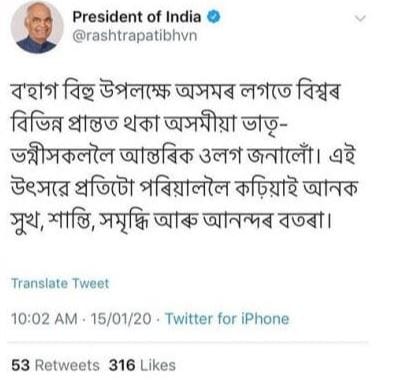Click the 10:02 AM timestamp
Image resolution: width=414 pixels, height=387 pixels.
(x=44, y=319)
